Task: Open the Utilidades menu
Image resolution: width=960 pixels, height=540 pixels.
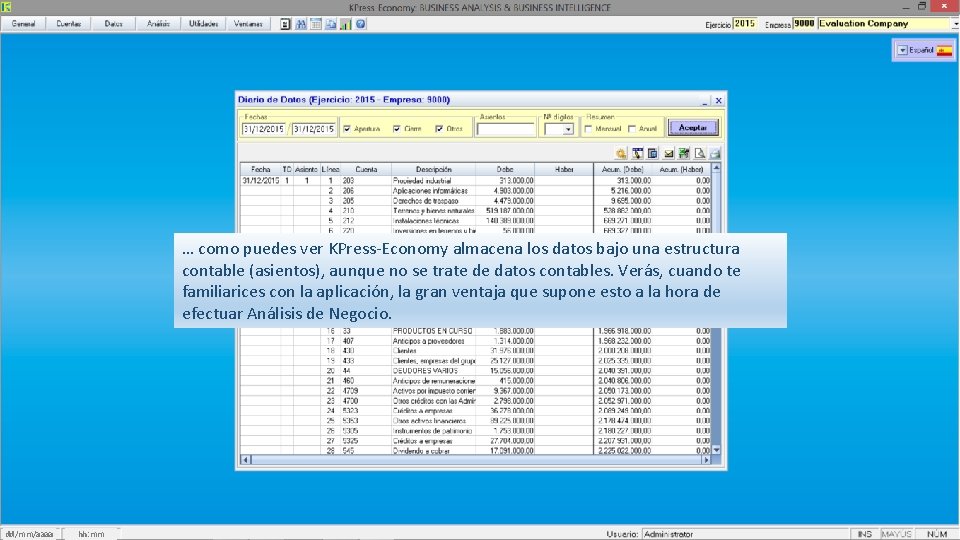Action: pyautogui.click(x=203, y=24)
